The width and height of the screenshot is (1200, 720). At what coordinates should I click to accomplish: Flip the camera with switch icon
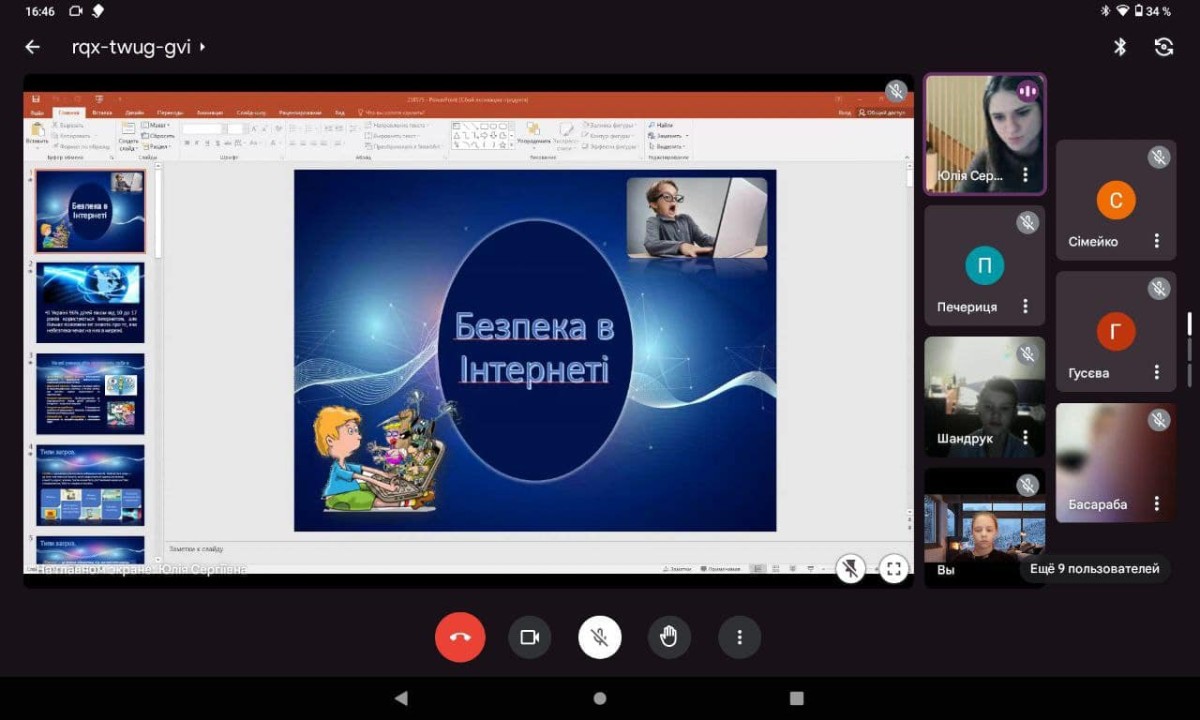(1163, 47)
